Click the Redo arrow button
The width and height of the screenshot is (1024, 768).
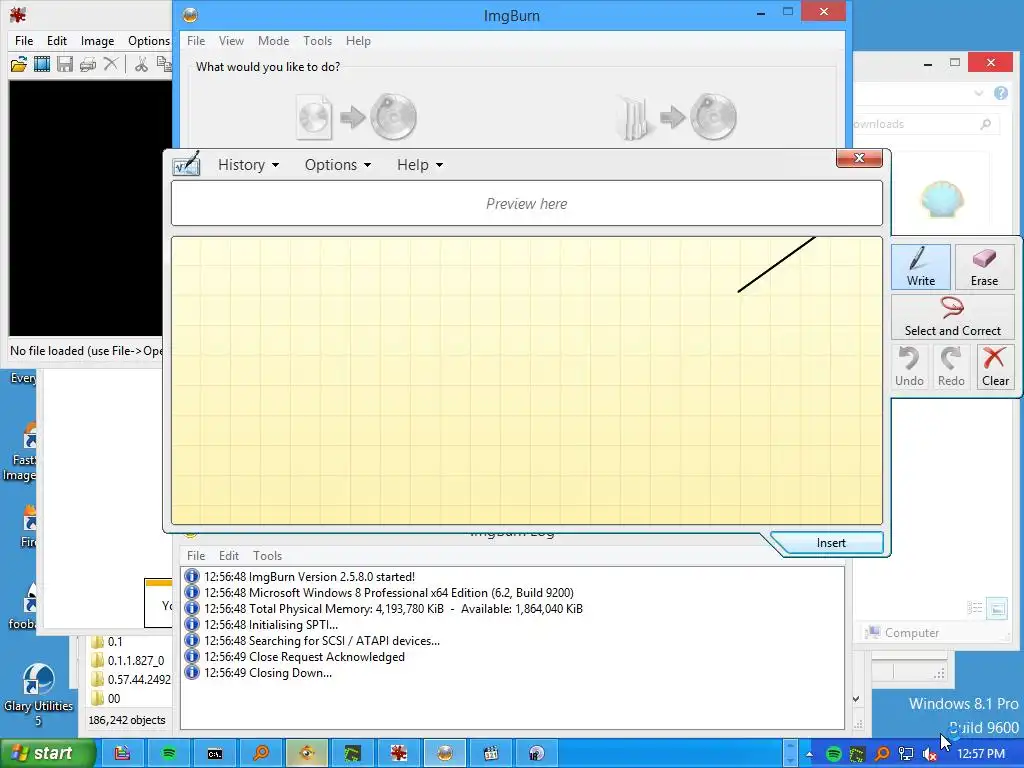(x=951, y=367)
